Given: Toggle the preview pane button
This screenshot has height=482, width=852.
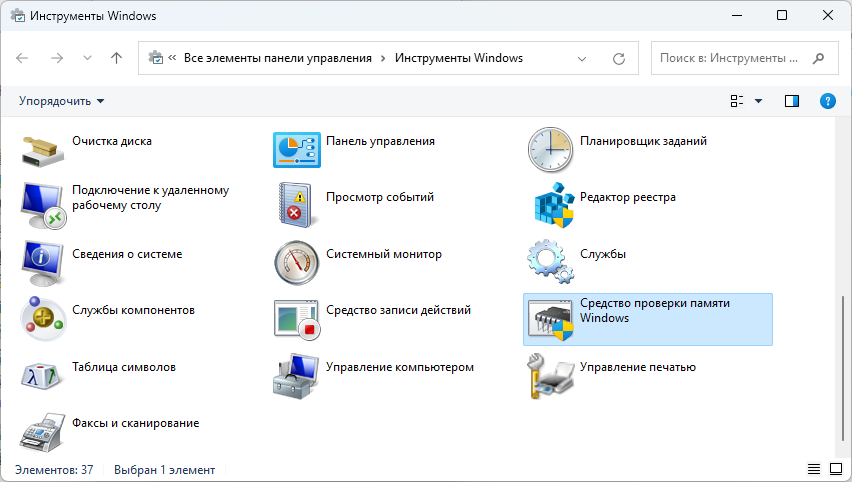Looking at the screenshot, I should 792,101.
